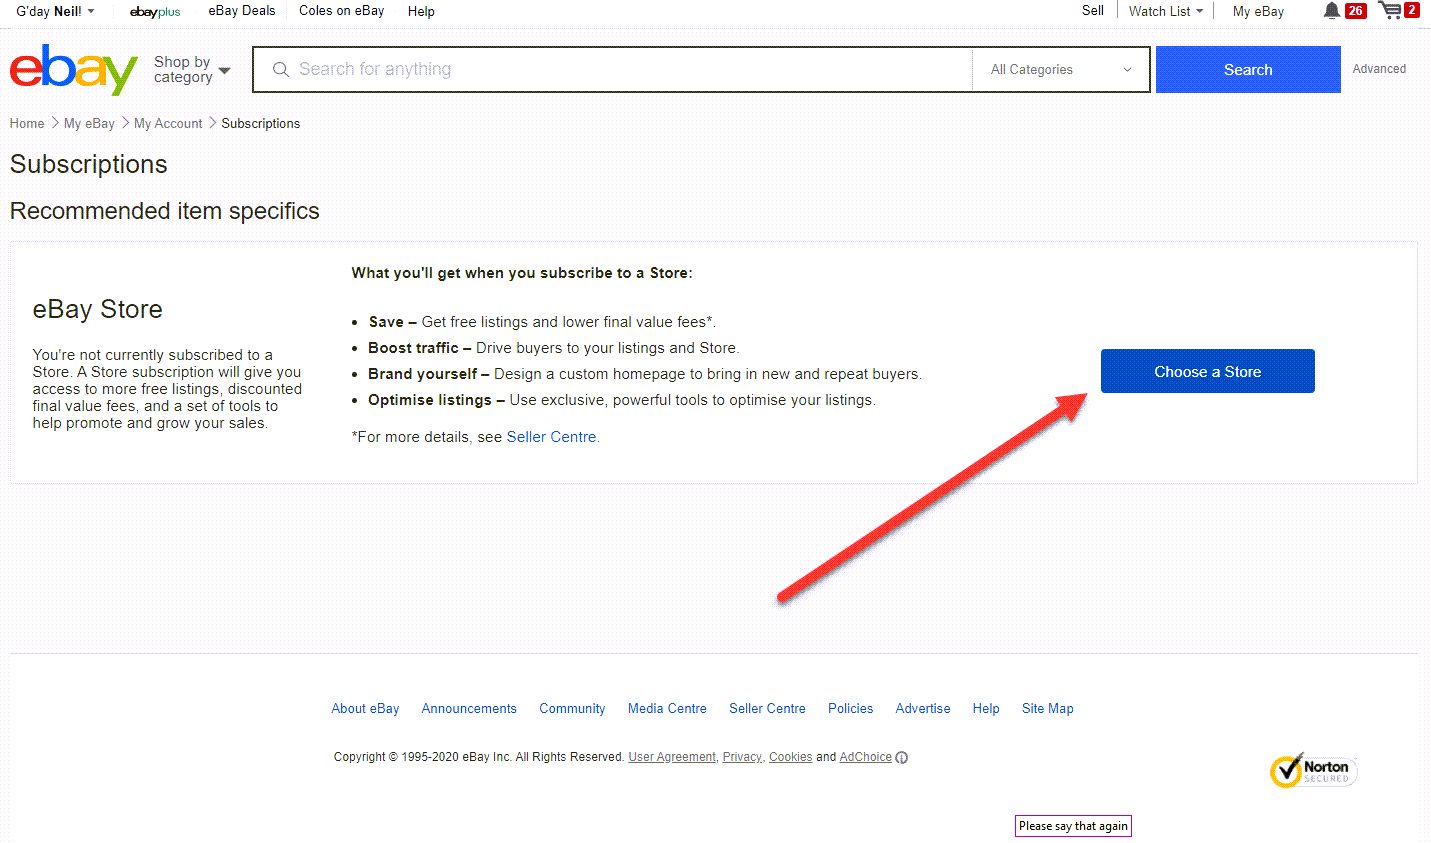The height and width of the screenshot is (843, 1431).
Task: Open Seller Centre footer link
Action: point(767,708)
